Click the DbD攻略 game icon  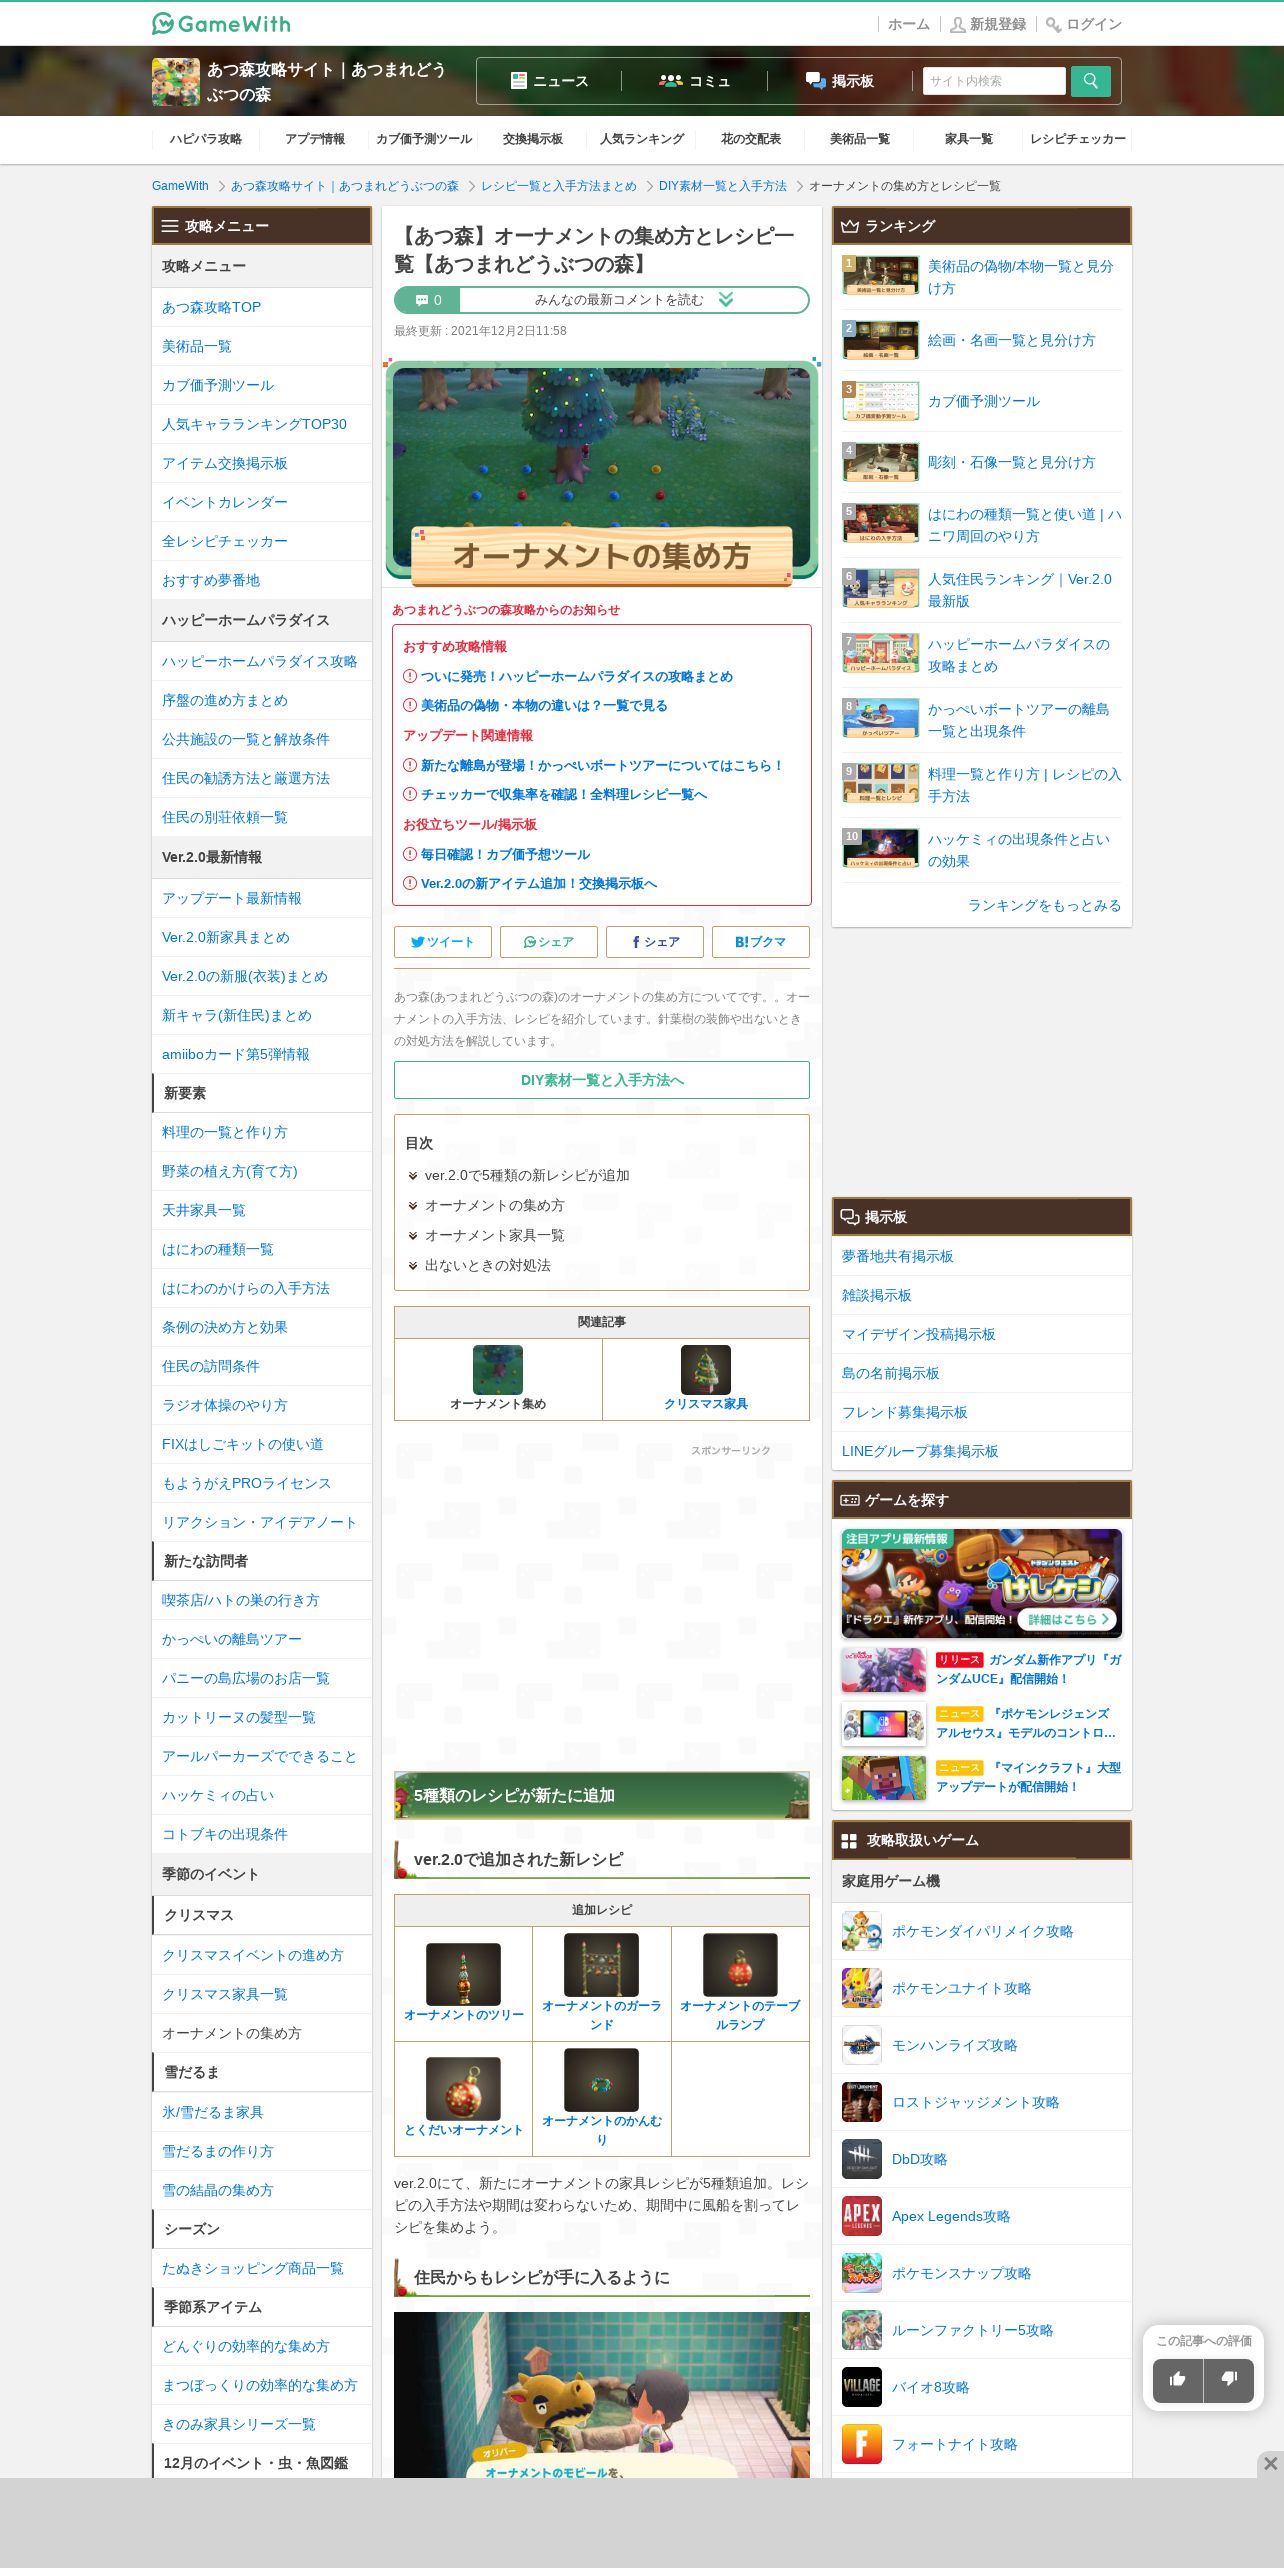click(x=861, y=2159)
